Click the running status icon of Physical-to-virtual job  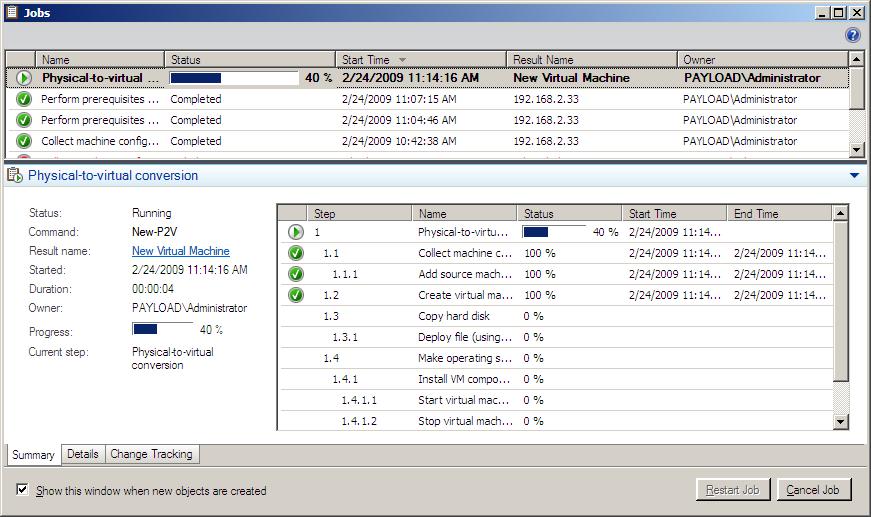tap(24, 78)
